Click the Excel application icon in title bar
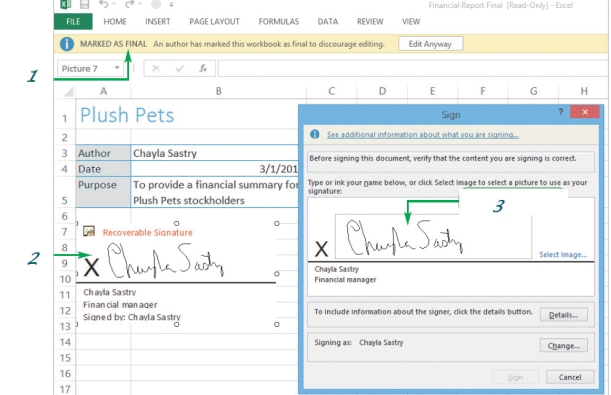This screenshot has width=611, height=395. pos(65,4)
